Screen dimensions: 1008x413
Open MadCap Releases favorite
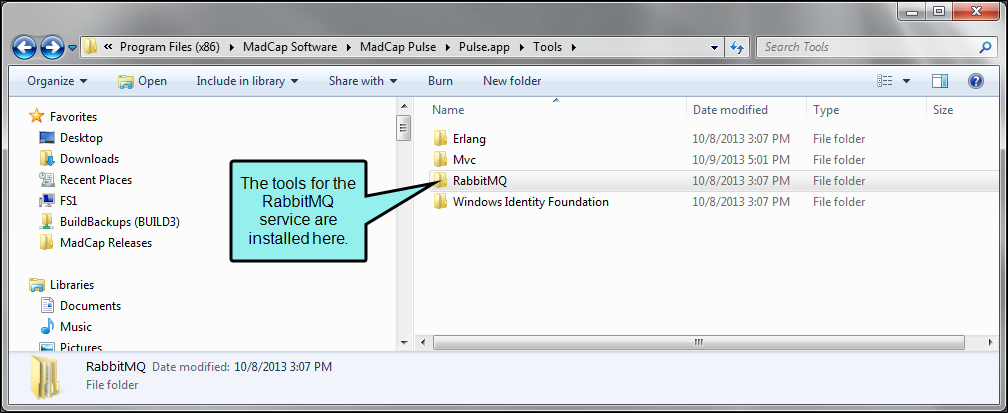(106, 243)
